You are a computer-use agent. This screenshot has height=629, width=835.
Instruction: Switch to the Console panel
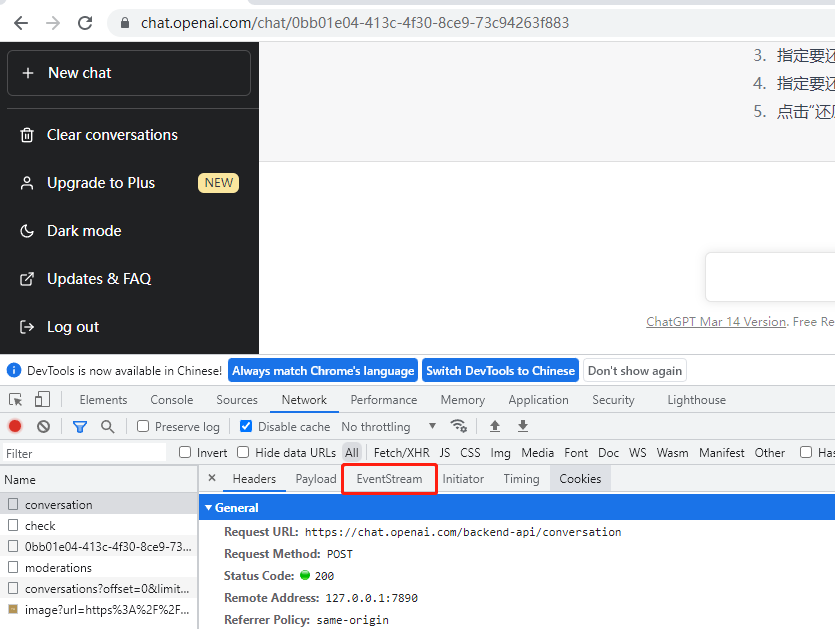(171, 399)
